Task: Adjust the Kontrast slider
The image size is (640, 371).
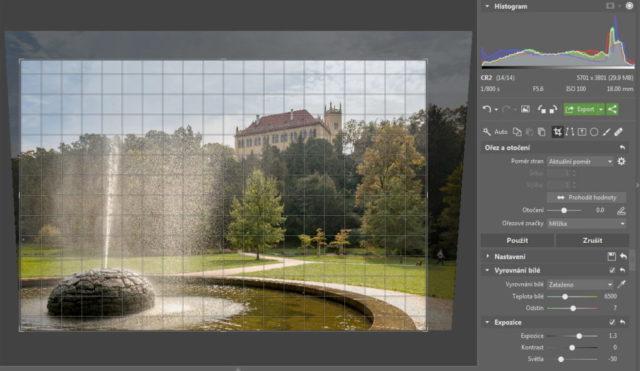Action: [572, 347]
